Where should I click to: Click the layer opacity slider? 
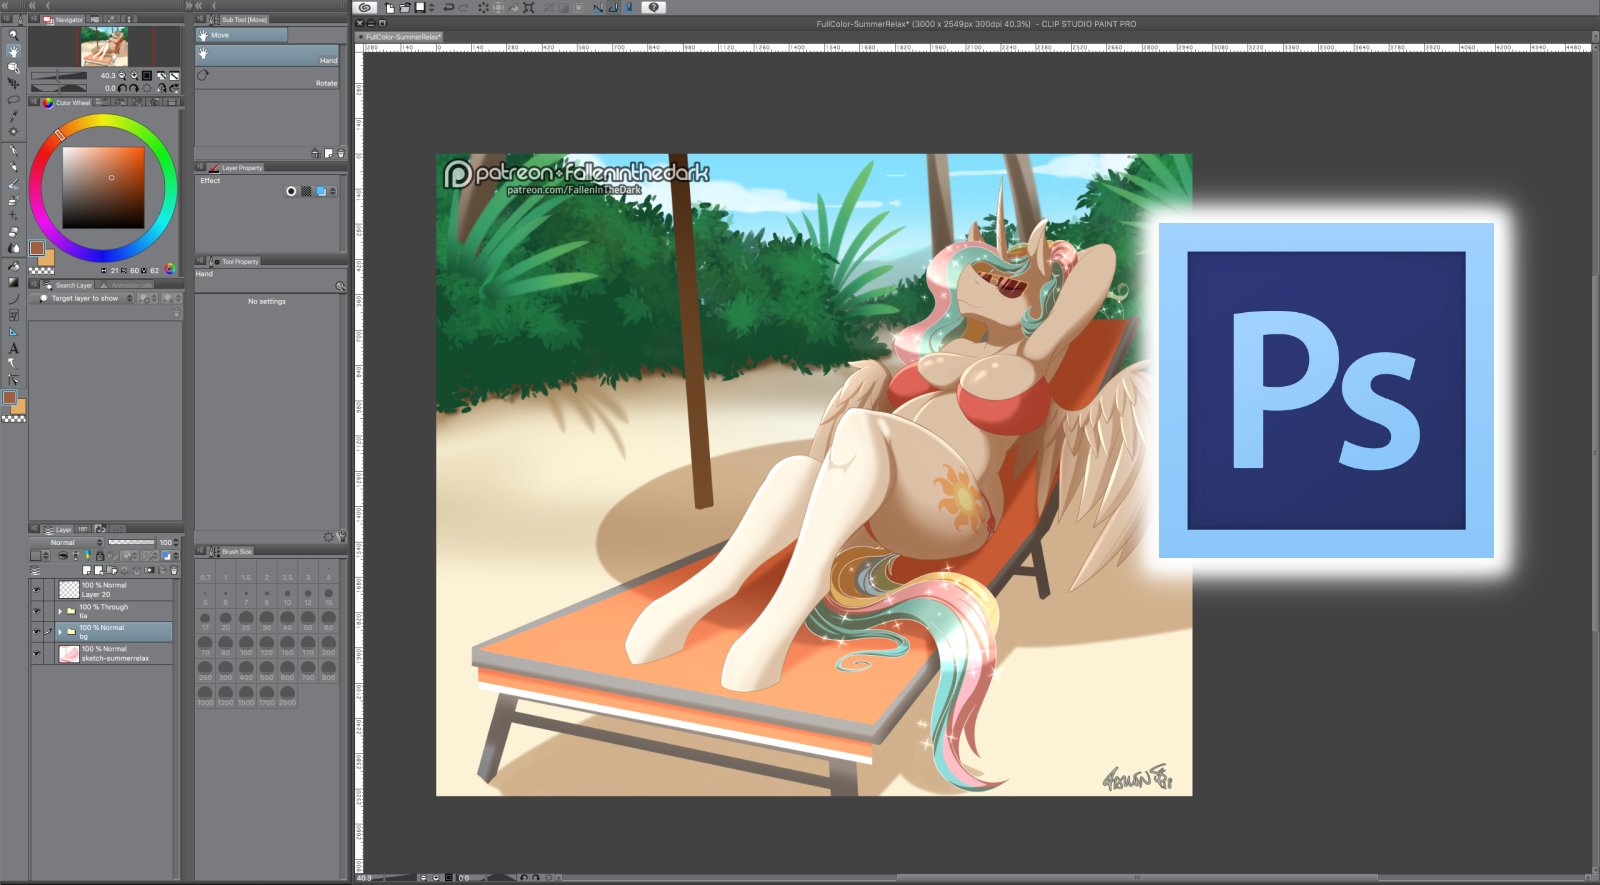tap(131, 542)
